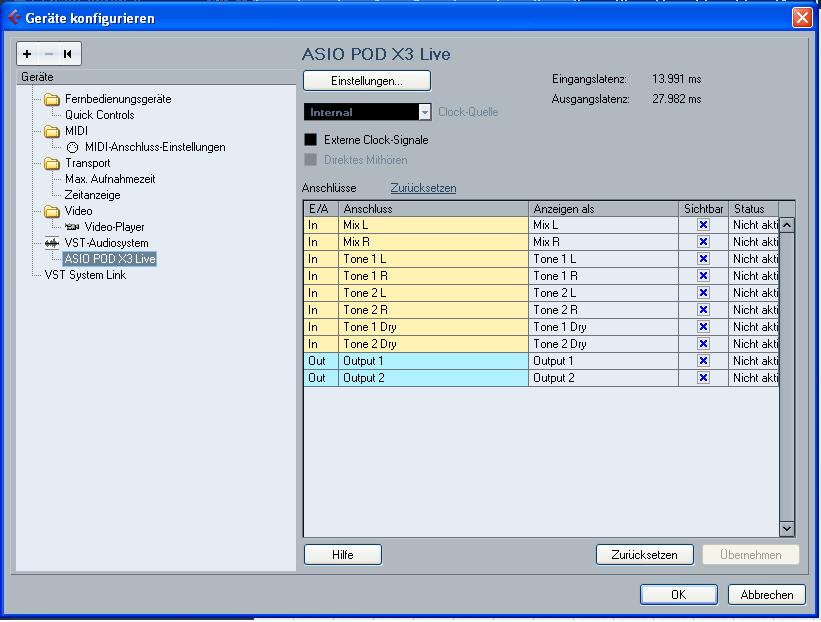Viewport: 821px width, 622px height.
Task: Click the Übernehmen button
Action: point(750,554)
